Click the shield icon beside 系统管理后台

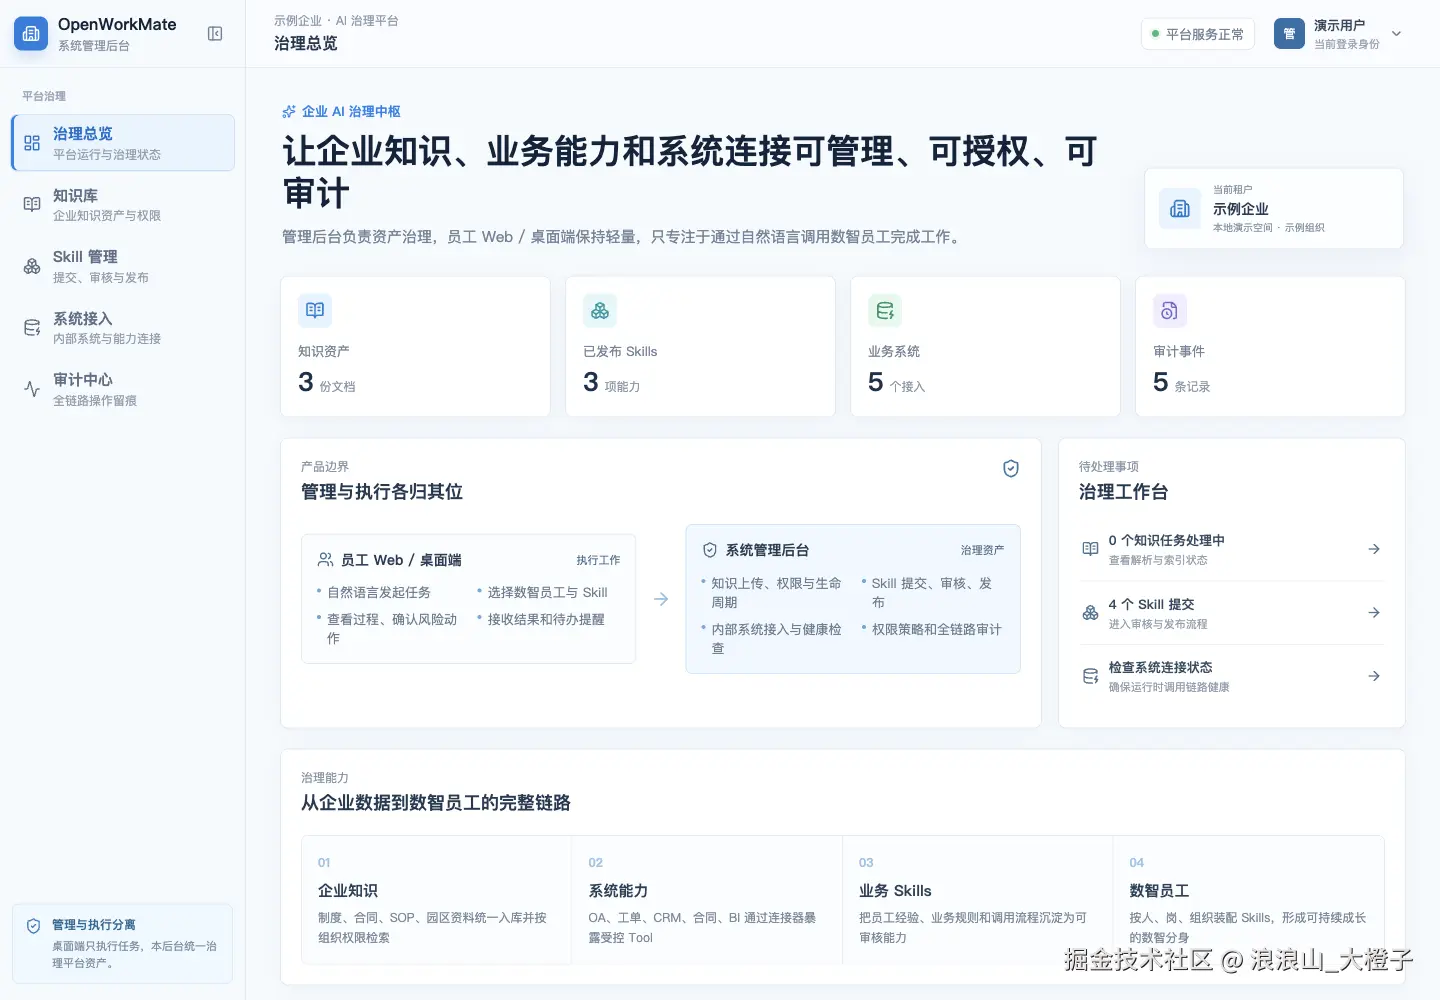coord(710,550)
